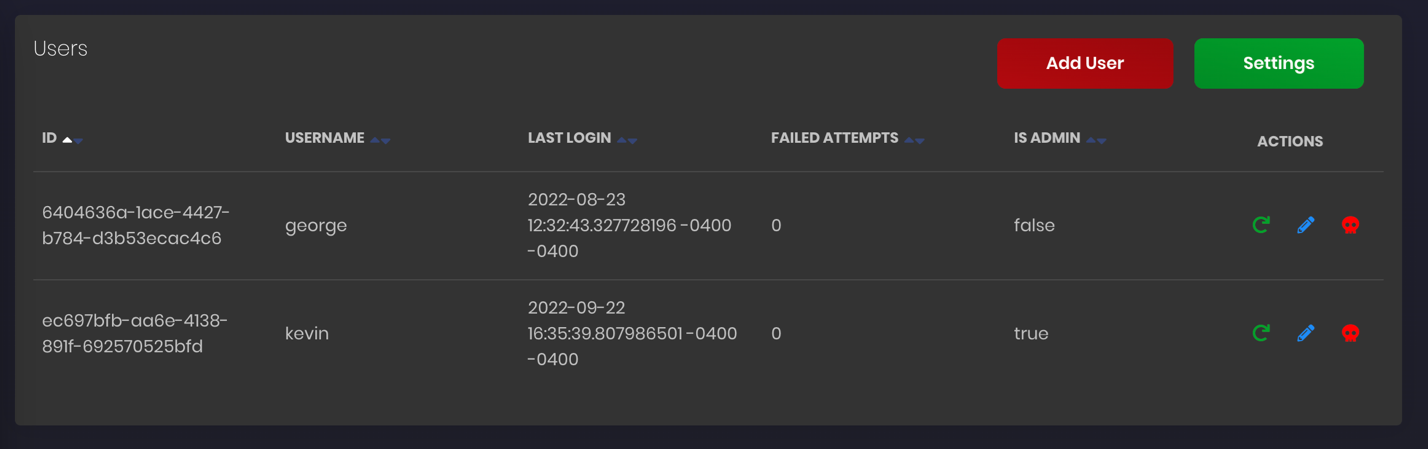Click the kevin username cell
The width and height of the screenshot is (1428, 449).
click(307, 334)
